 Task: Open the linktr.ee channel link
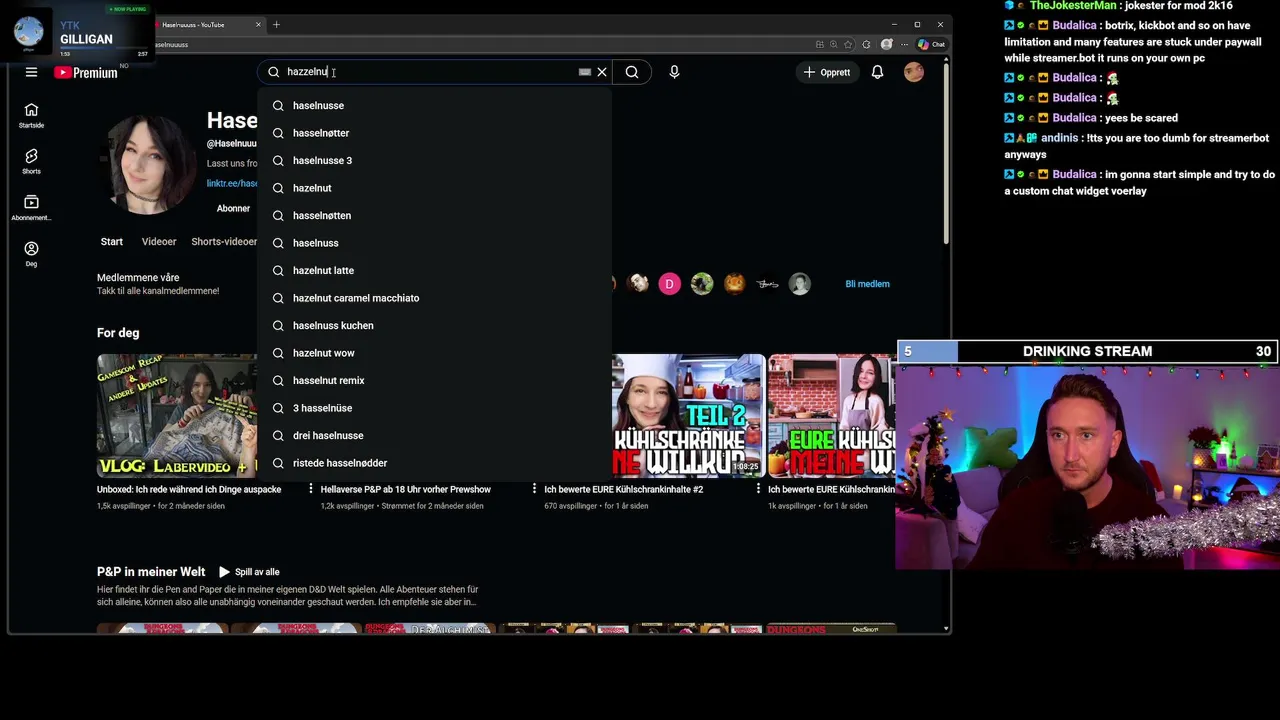(x=232, y=184)
